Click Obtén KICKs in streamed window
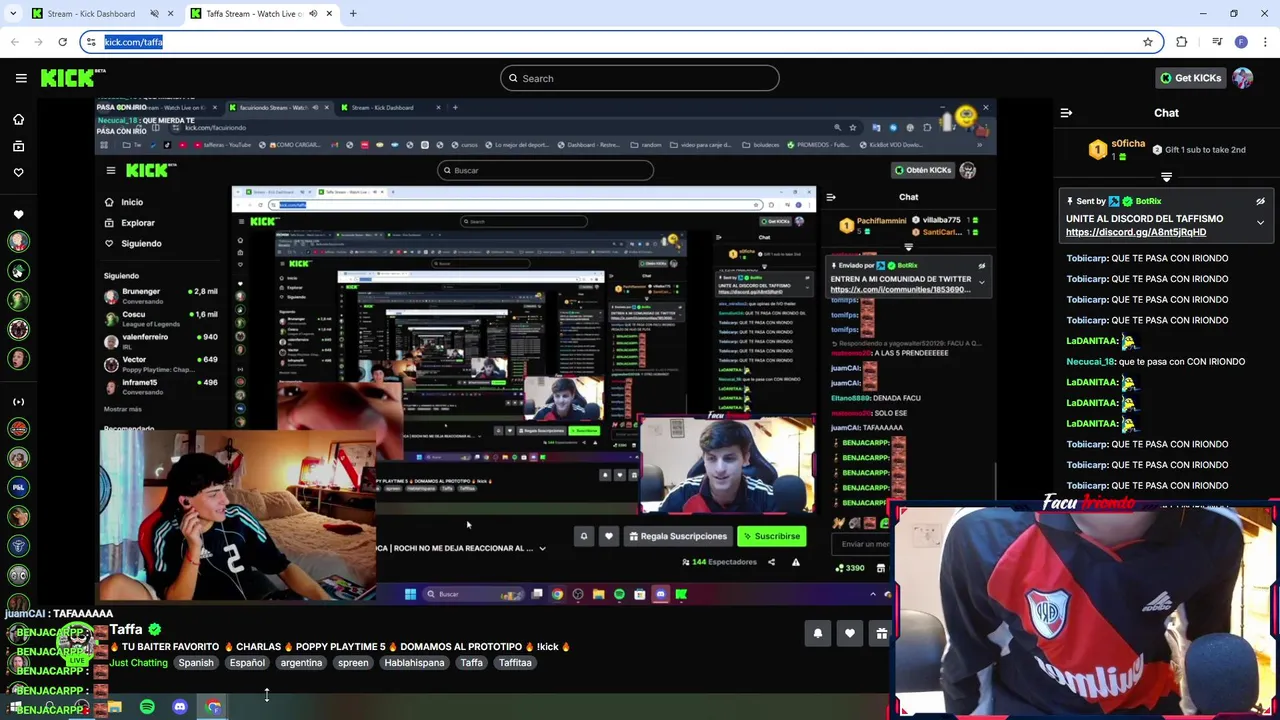The width and height of the screenshot is (1280, 720). [x=922, y=170]
